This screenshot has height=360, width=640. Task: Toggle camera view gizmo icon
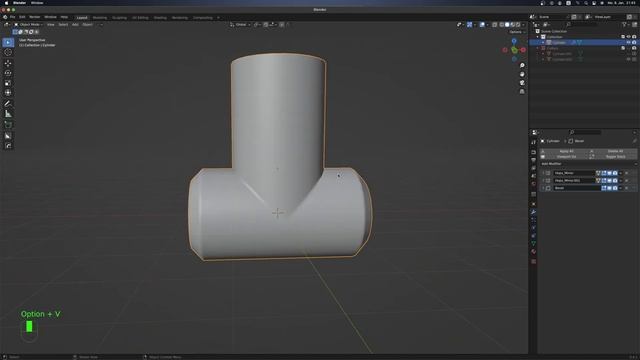point(522,83)
